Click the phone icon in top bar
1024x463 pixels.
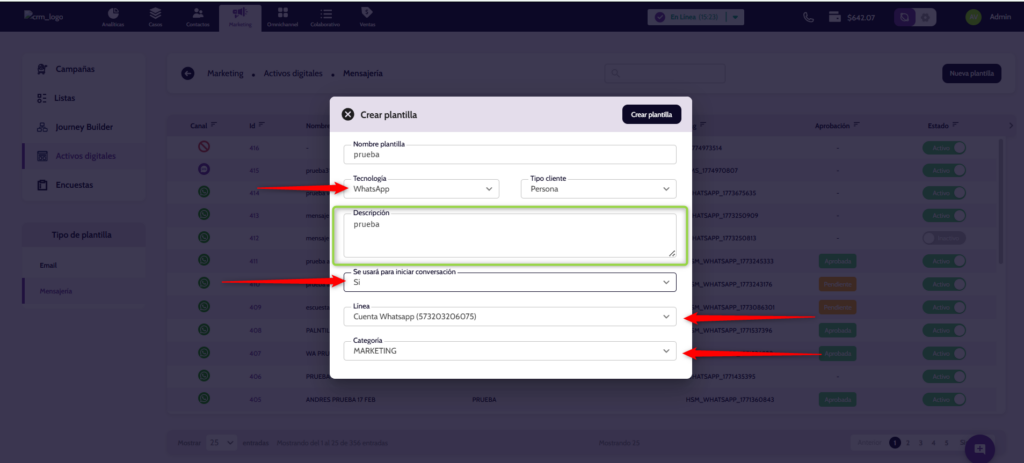[808, 17]
